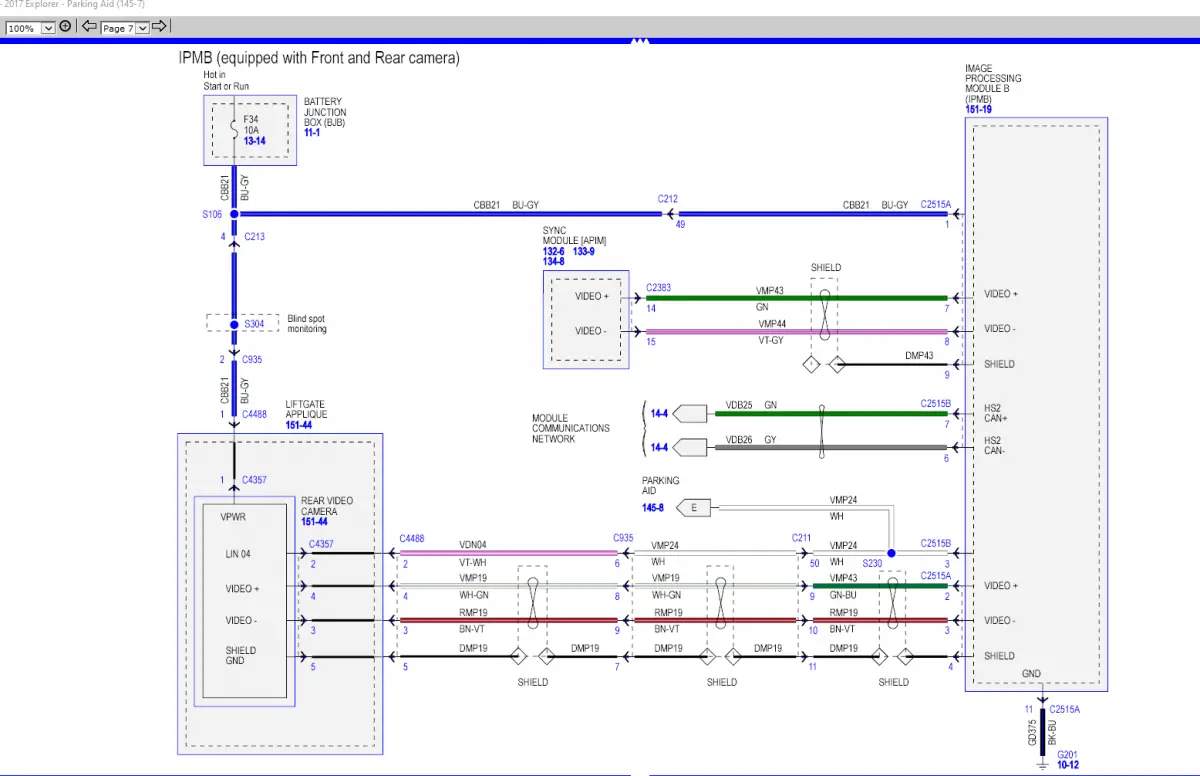The height and width of the screenshot is (776, 1200).
Task: Click the diagram title IPMB heading
Action: click(319, 58)
